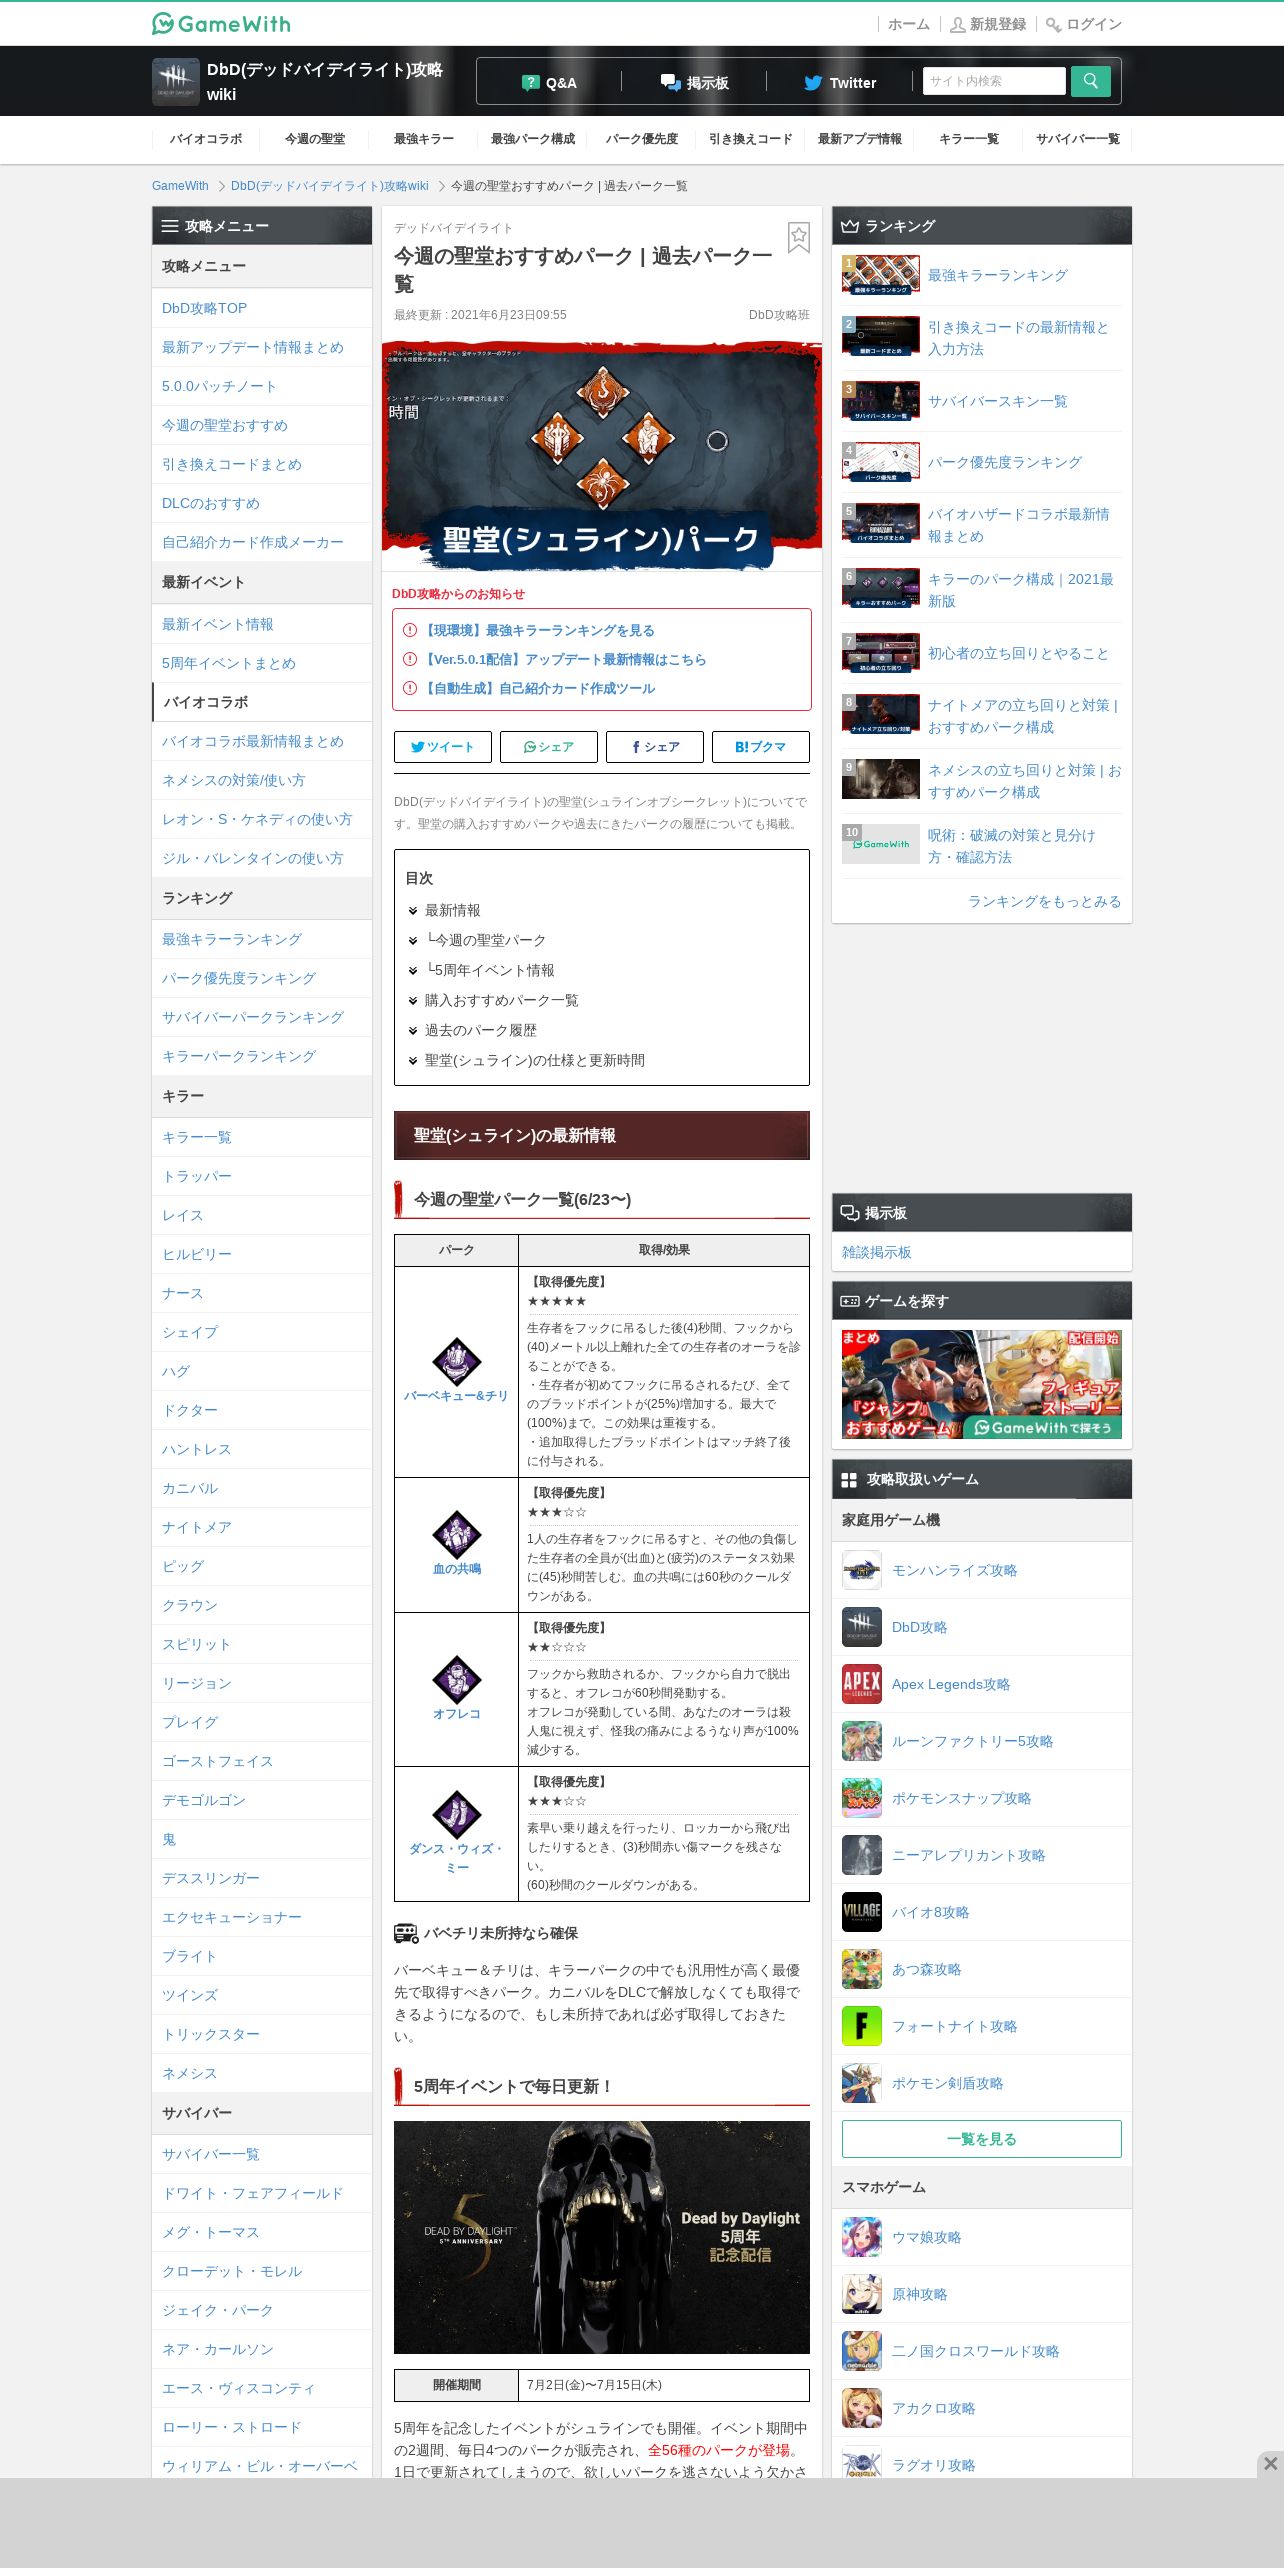
Task: Open 【現環境】最強キラーランキングを見る notice link
Action: coord(540,630)
